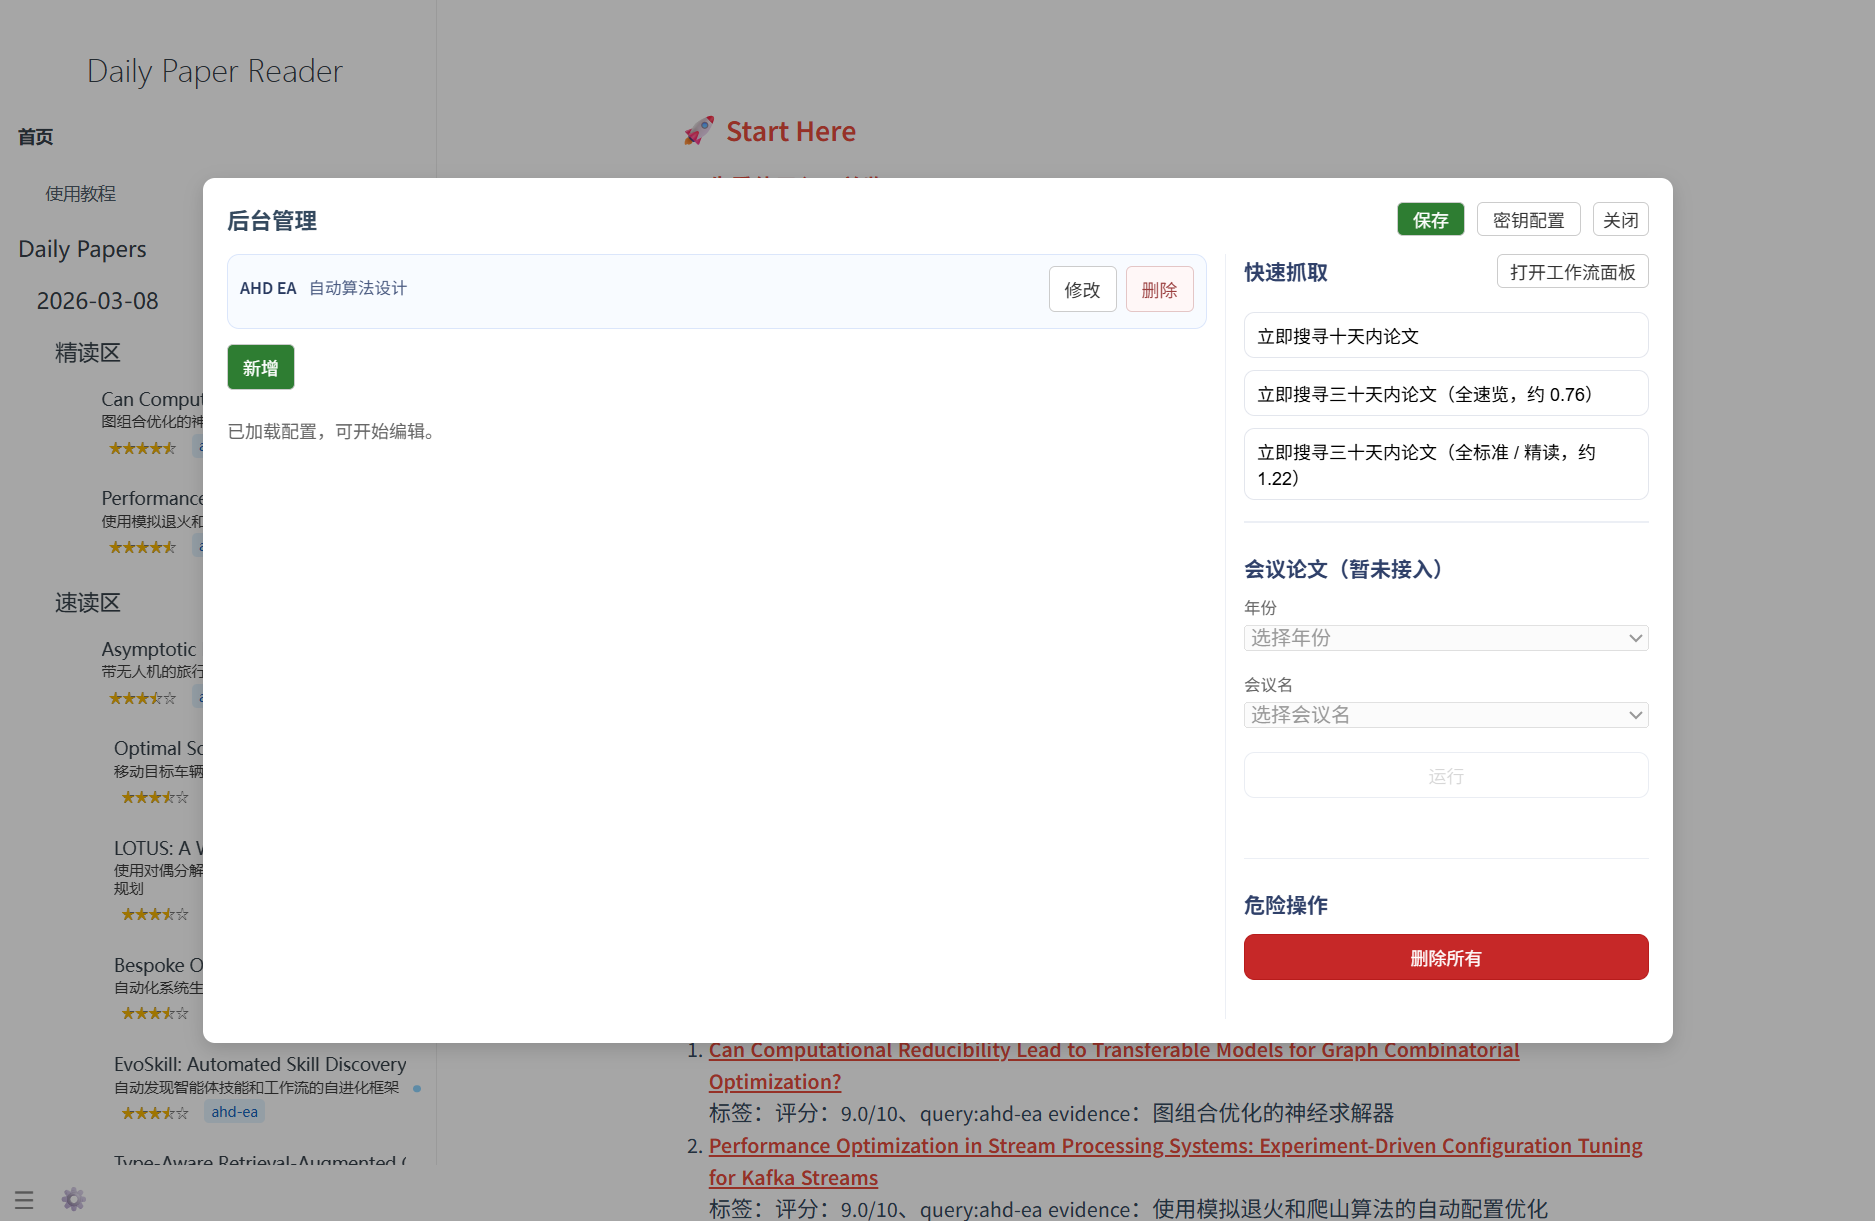The image size is (1875, 1221).
Task: Click 修改 for the AHD EA entry
Action: click(1082, 290)
